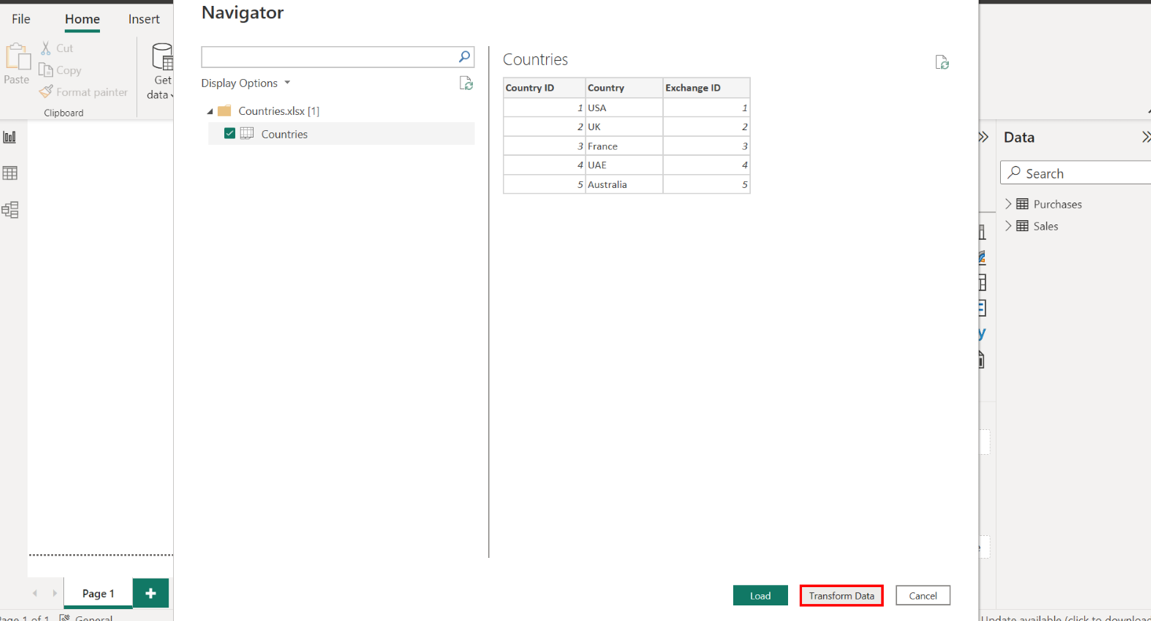Open the Display Options dropdown
The width and height of the screenshot is (1151, 621).
246,83
